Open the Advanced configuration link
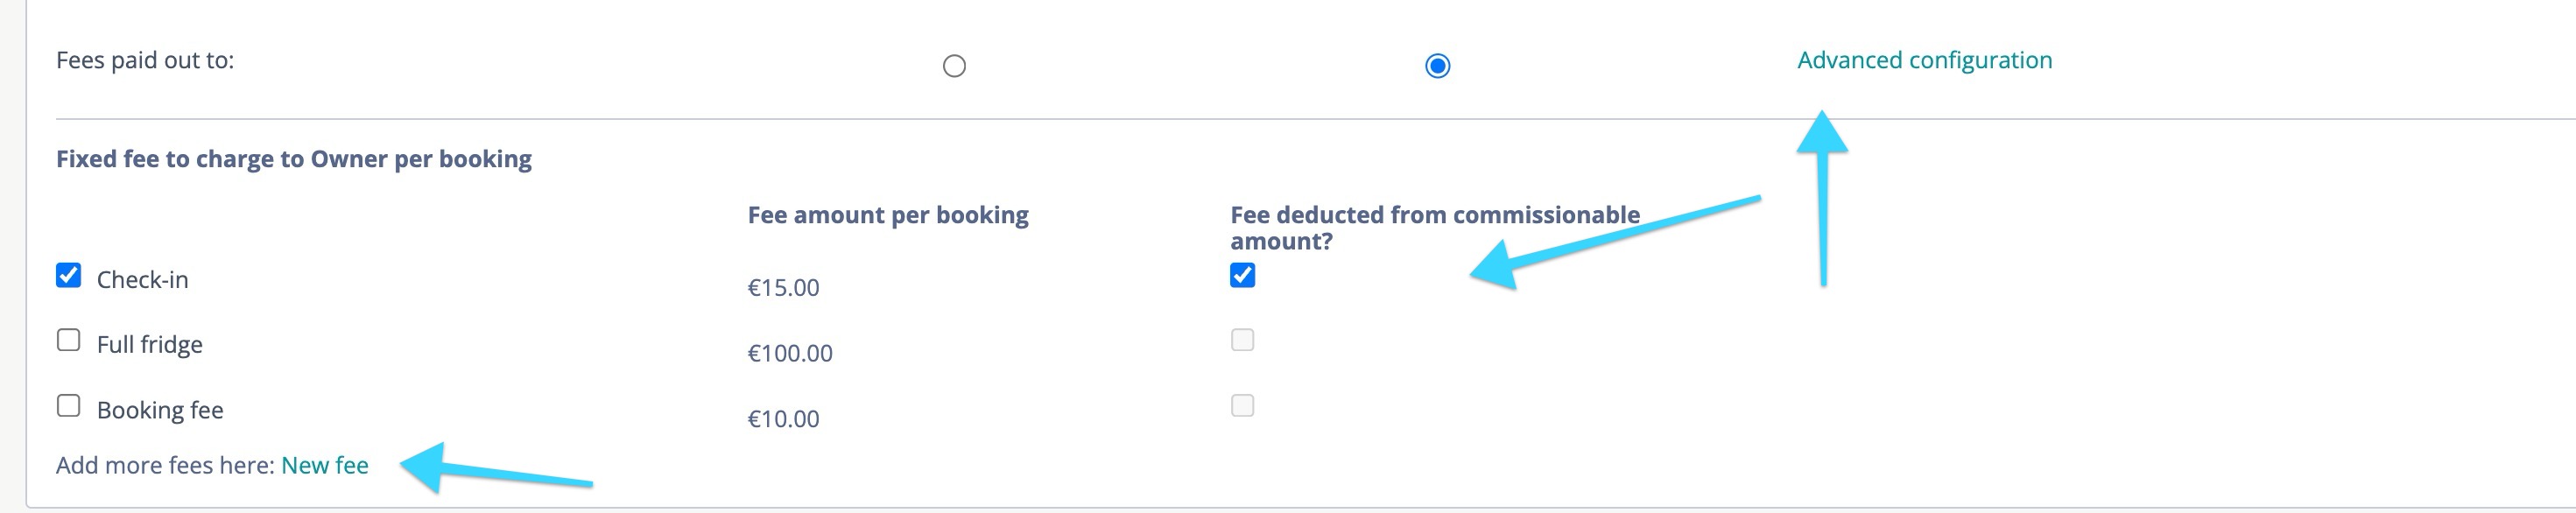 (x=1924, y=60)
